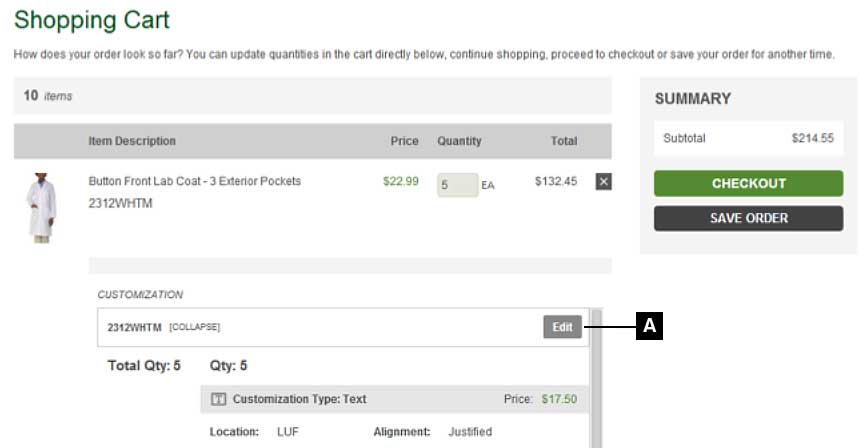This screenshot has width=859, height=448.
Task: Proceed with the green CHECKOUT button
Action: [x=748, y=184]
